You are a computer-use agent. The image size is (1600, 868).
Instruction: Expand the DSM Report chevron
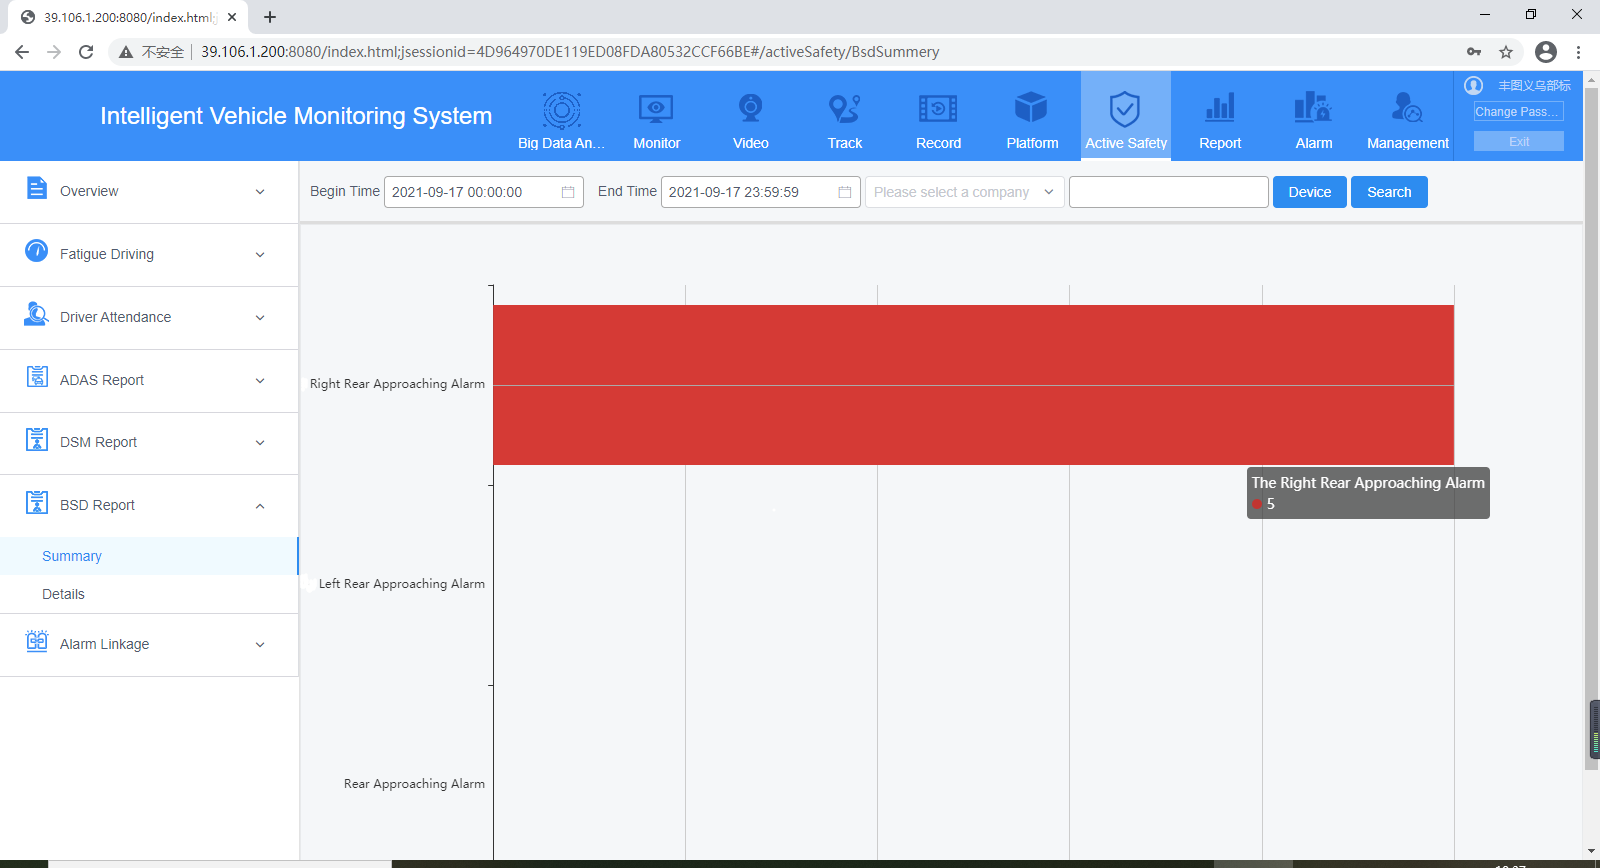[x=260, y=443]
